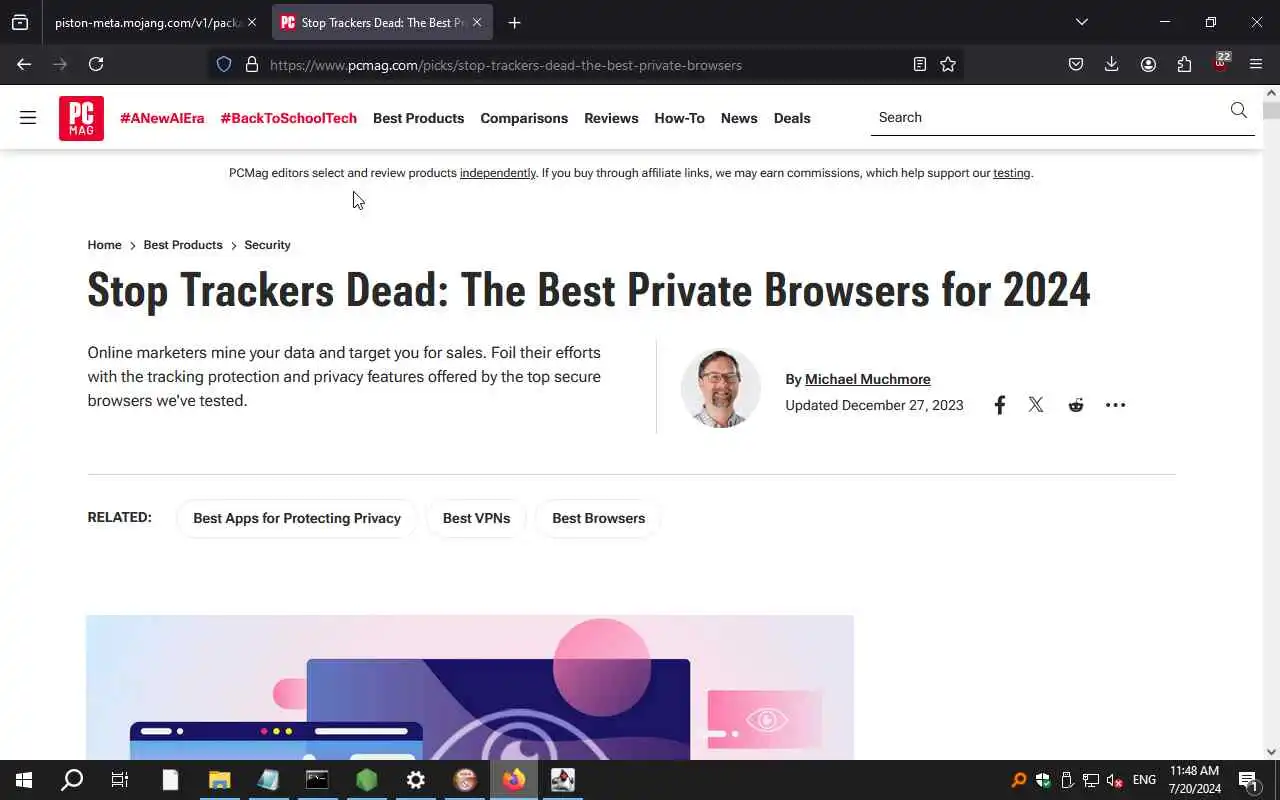Screen dimensions: 1280x800
Task: Open Windows taskbar search
Action: point(72,780)
